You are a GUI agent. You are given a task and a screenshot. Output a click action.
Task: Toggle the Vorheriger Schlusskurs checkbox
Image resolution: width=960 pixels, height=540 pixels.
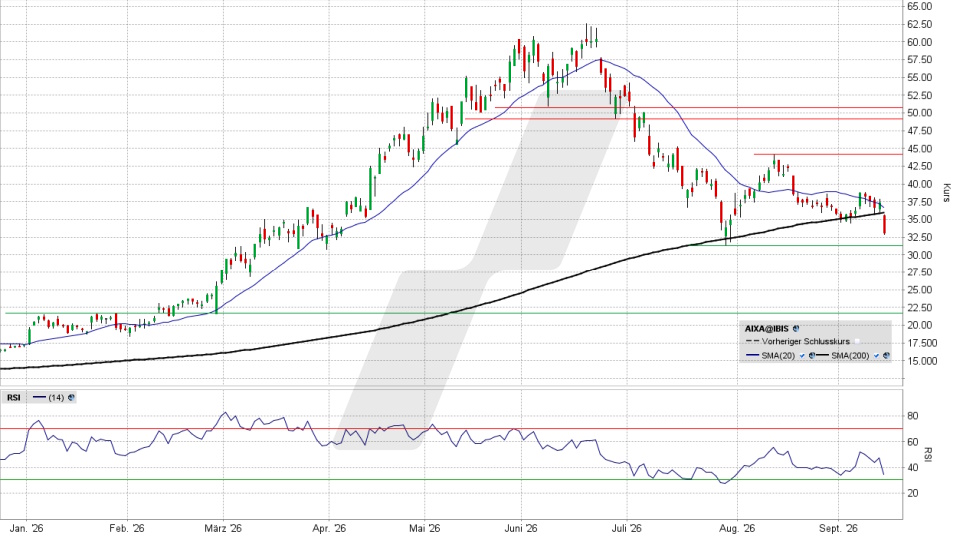tap(857, 342)
